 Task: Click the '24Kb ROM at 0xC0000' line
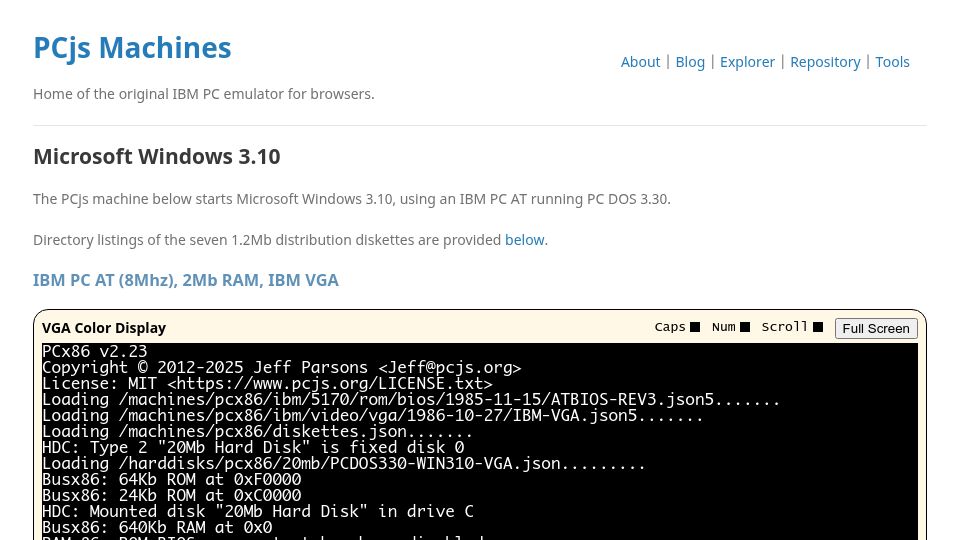(x=172, y=495)
